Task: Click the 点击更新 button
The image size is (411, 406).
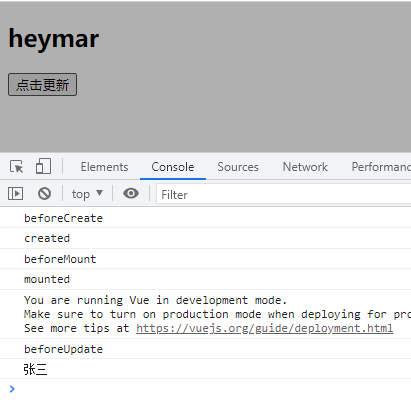Action: tap(42, 85)
